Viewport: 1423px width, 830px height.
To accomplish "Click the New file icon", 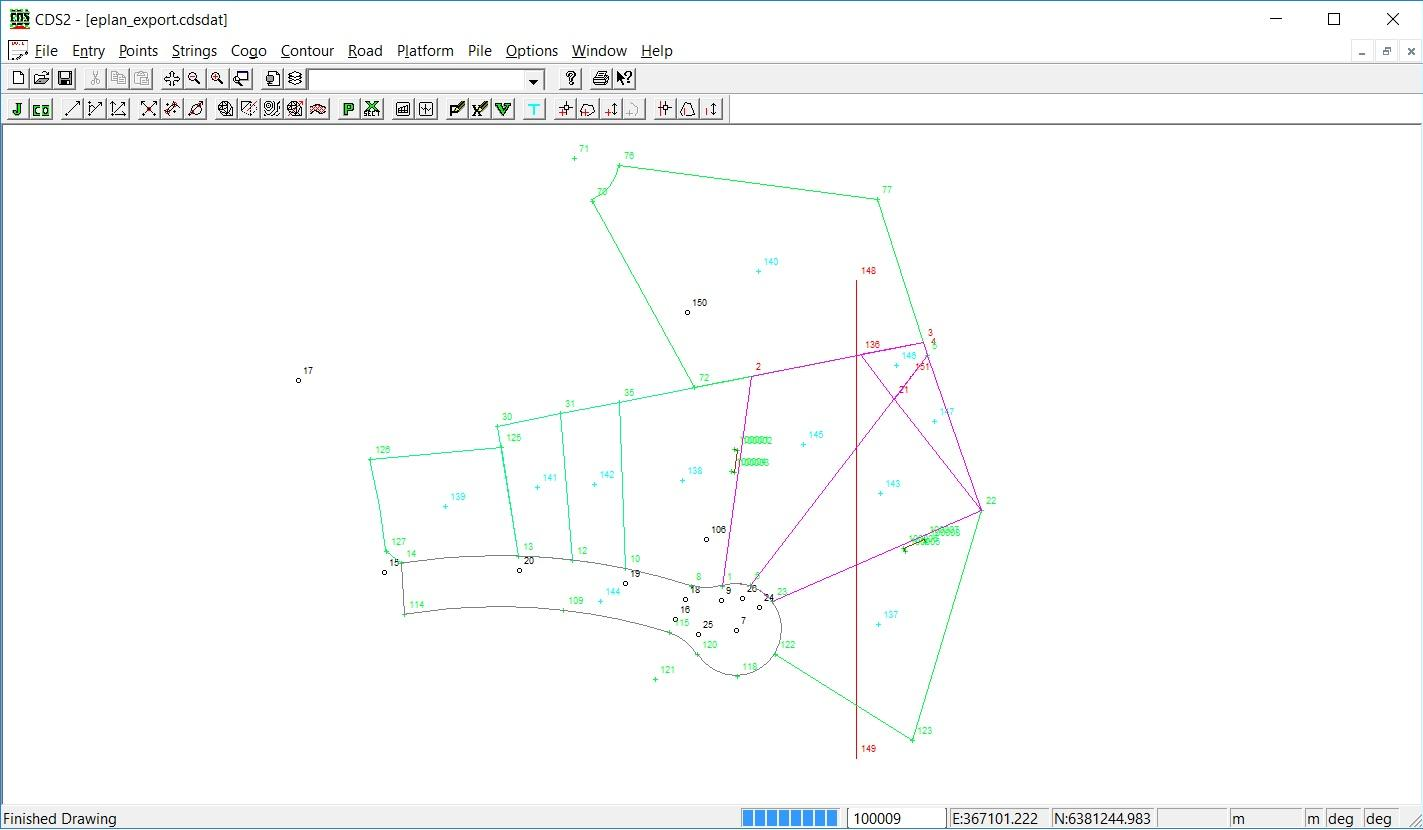I will click(18, 79).
